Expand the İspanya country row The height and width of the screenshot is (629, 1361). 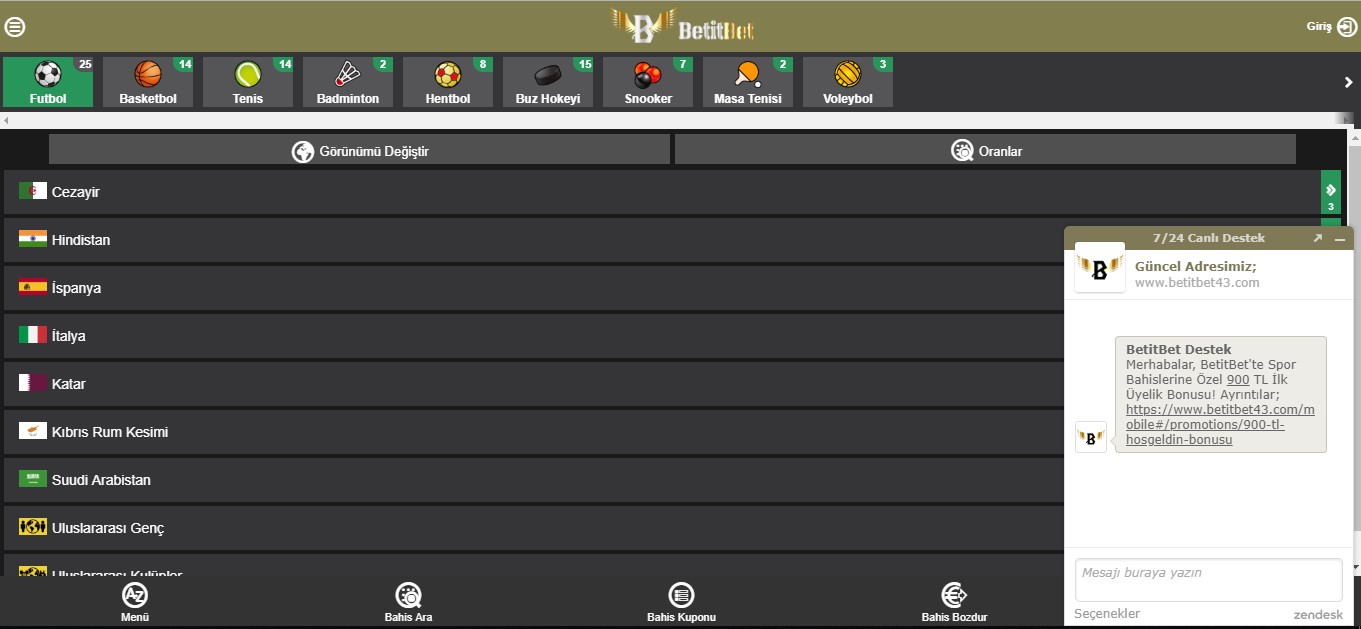point(534,288)
